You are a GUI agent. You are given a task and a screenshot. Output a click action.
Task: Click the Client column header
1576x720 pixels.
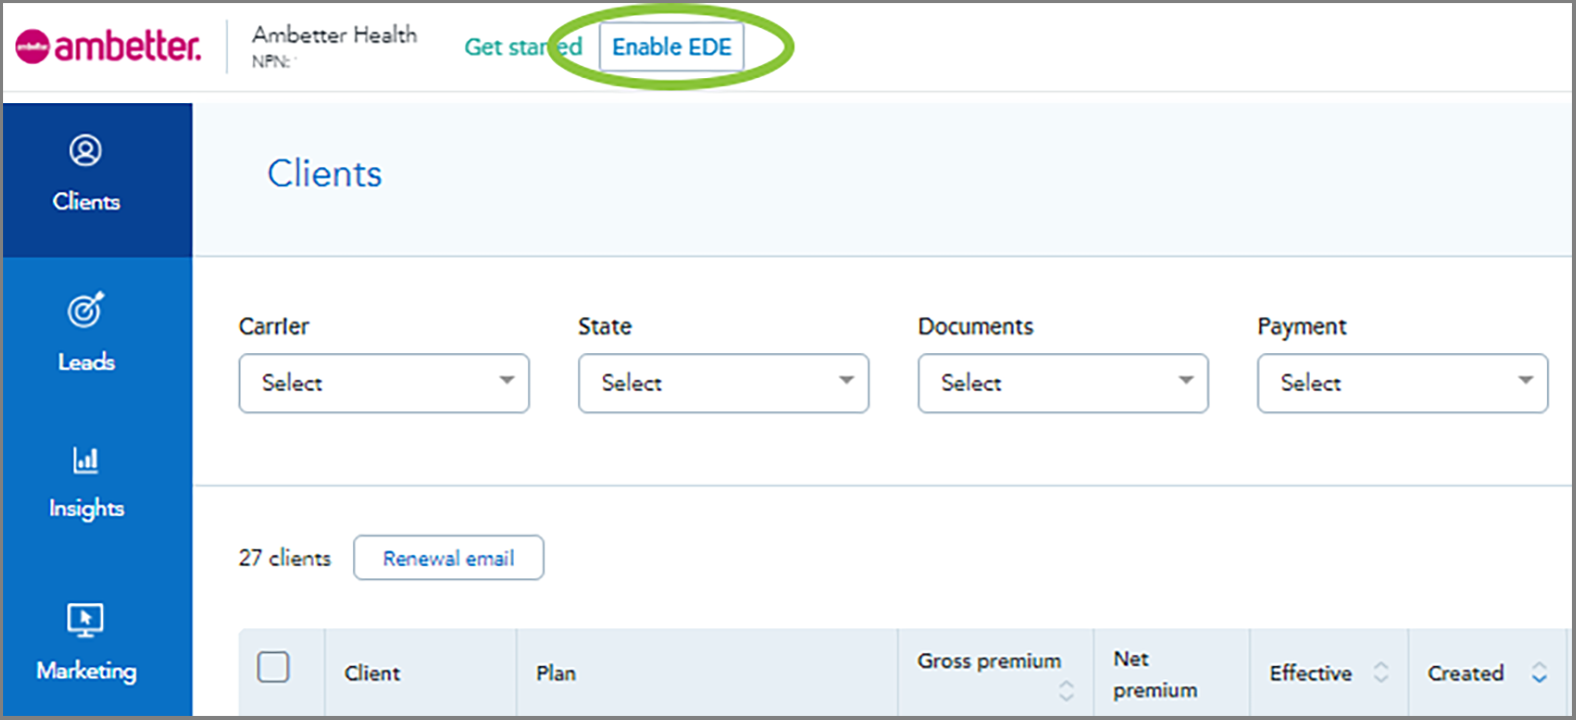(372, 673)
